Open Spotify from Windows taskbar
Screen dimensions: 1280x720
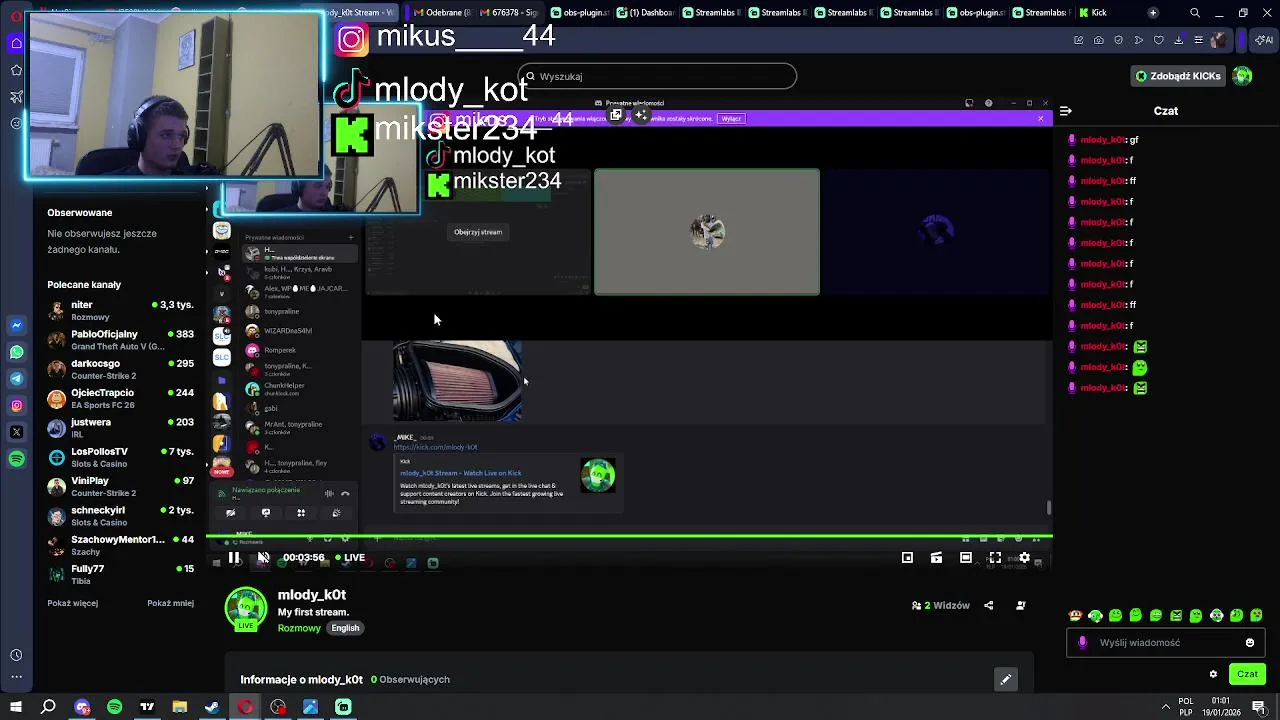(114, 707)
